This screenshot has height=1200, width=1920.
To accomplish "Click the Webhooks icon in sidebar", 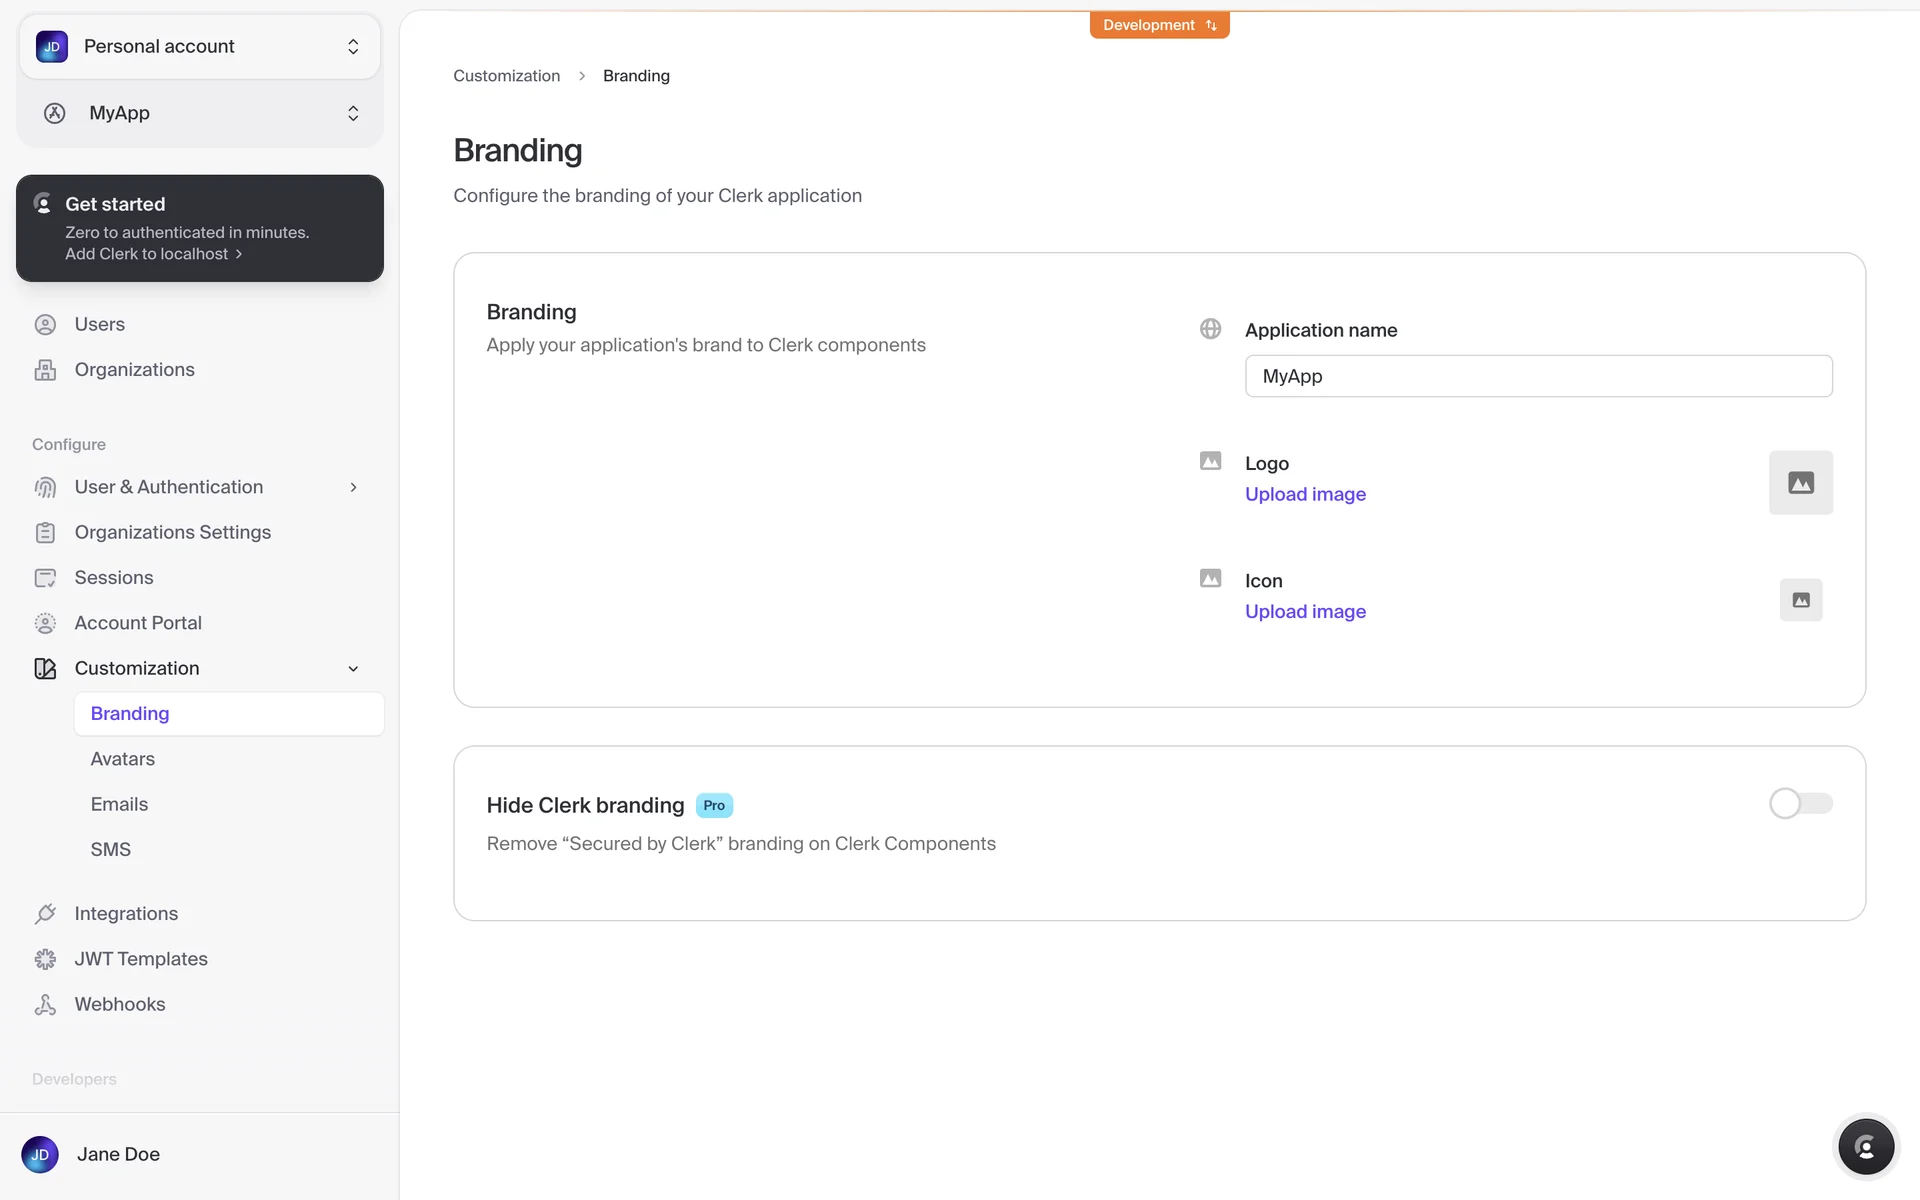I will (45, 1005).
